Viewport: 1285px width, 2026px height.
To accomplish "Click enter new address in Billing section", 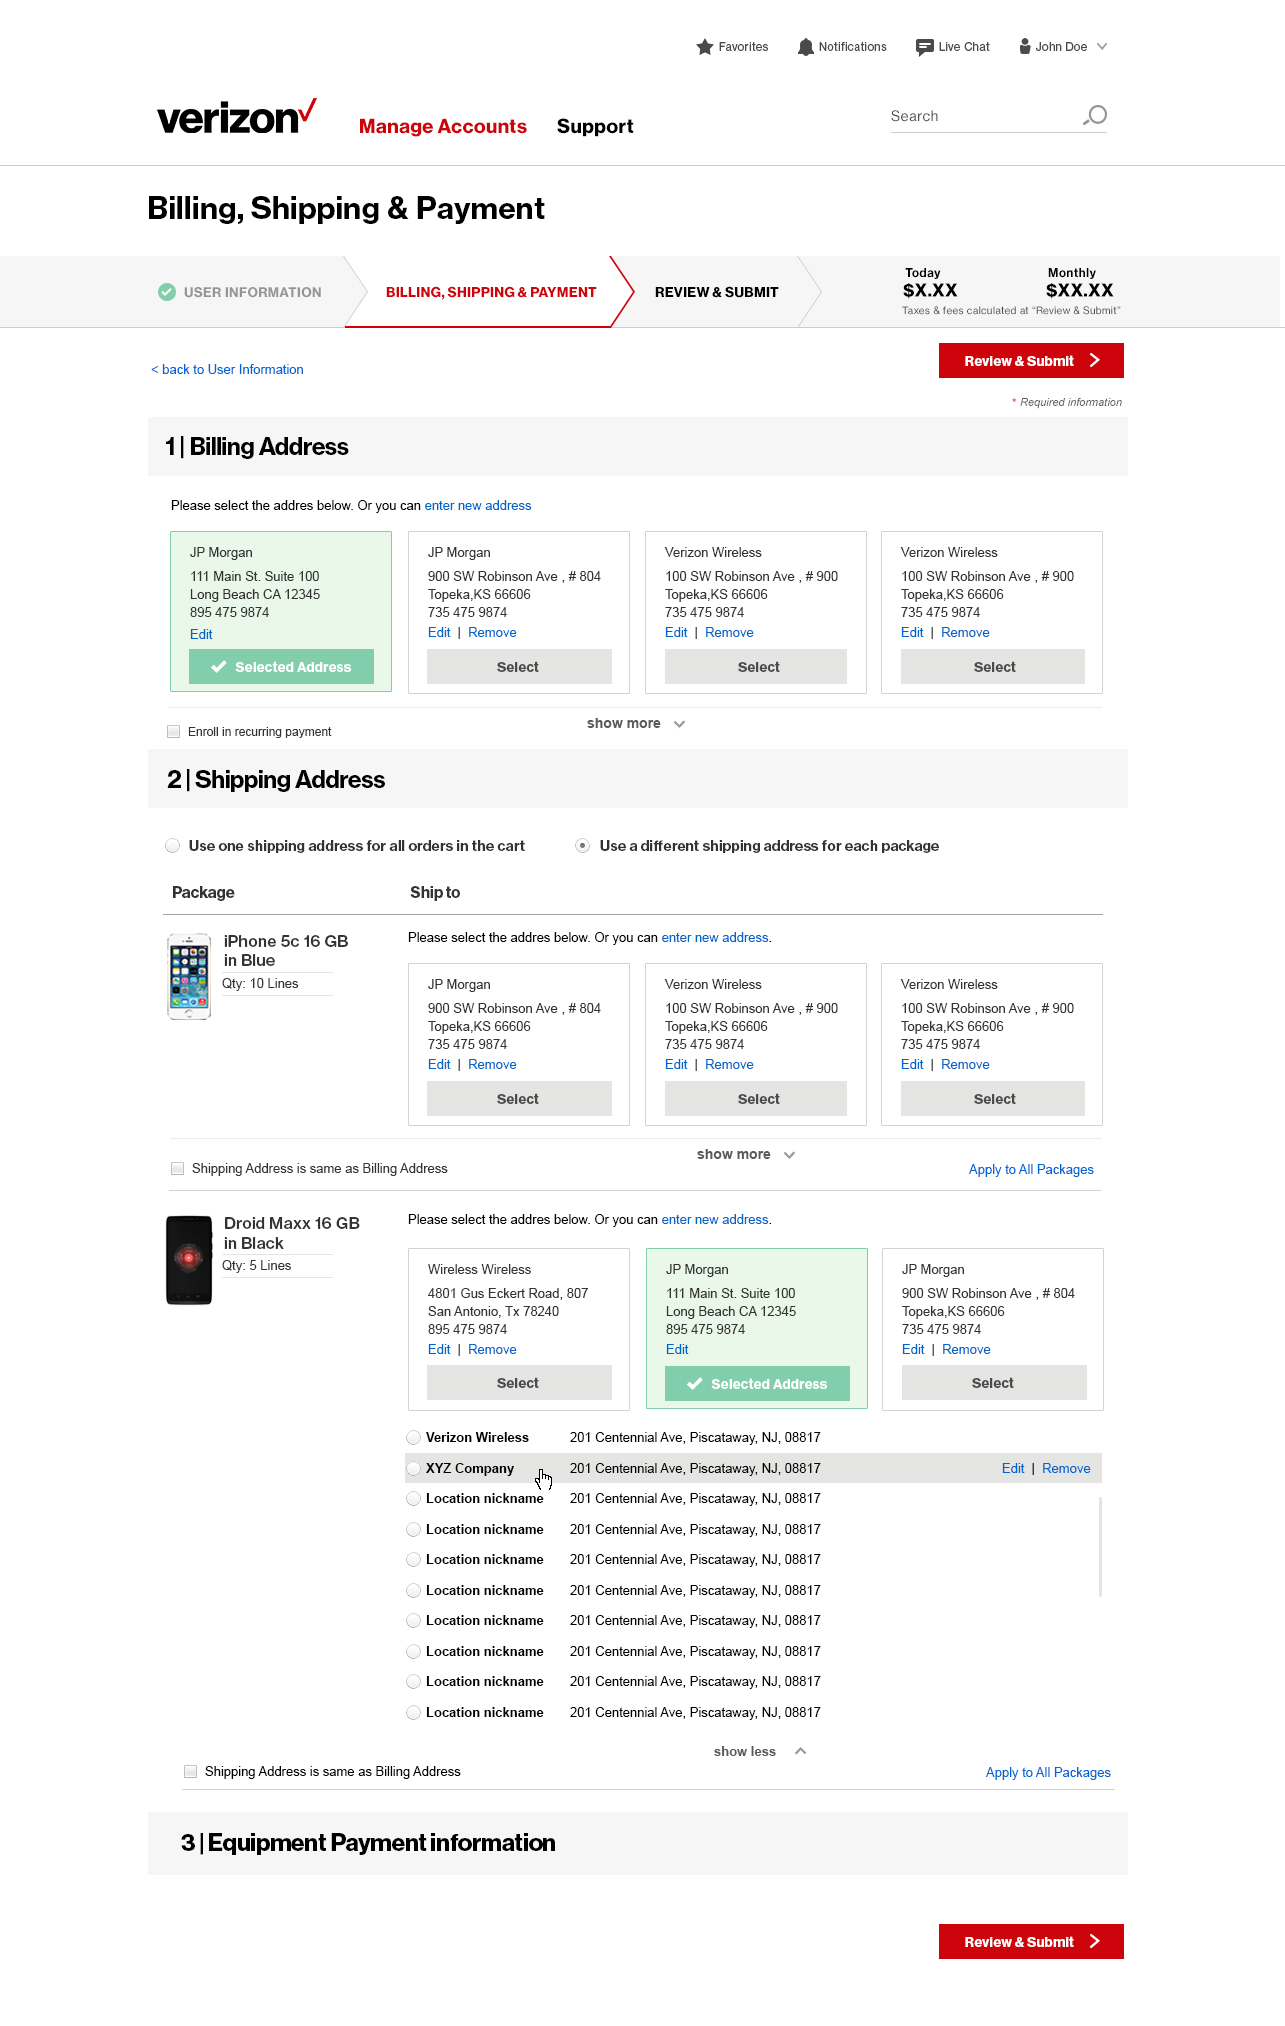I will [478, 505].
